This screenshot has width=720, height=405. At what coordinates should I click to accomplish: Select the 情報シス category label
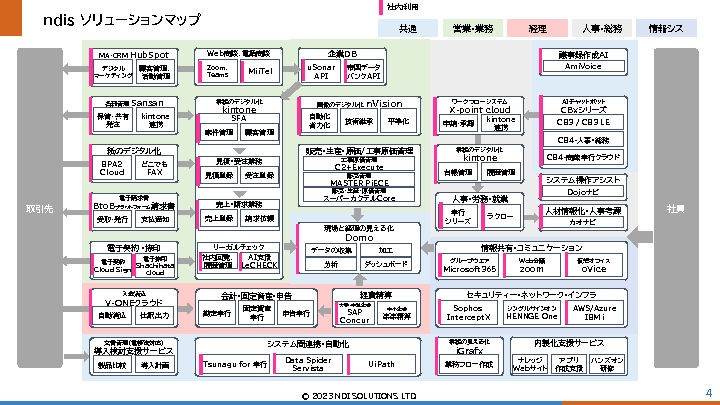666,30
